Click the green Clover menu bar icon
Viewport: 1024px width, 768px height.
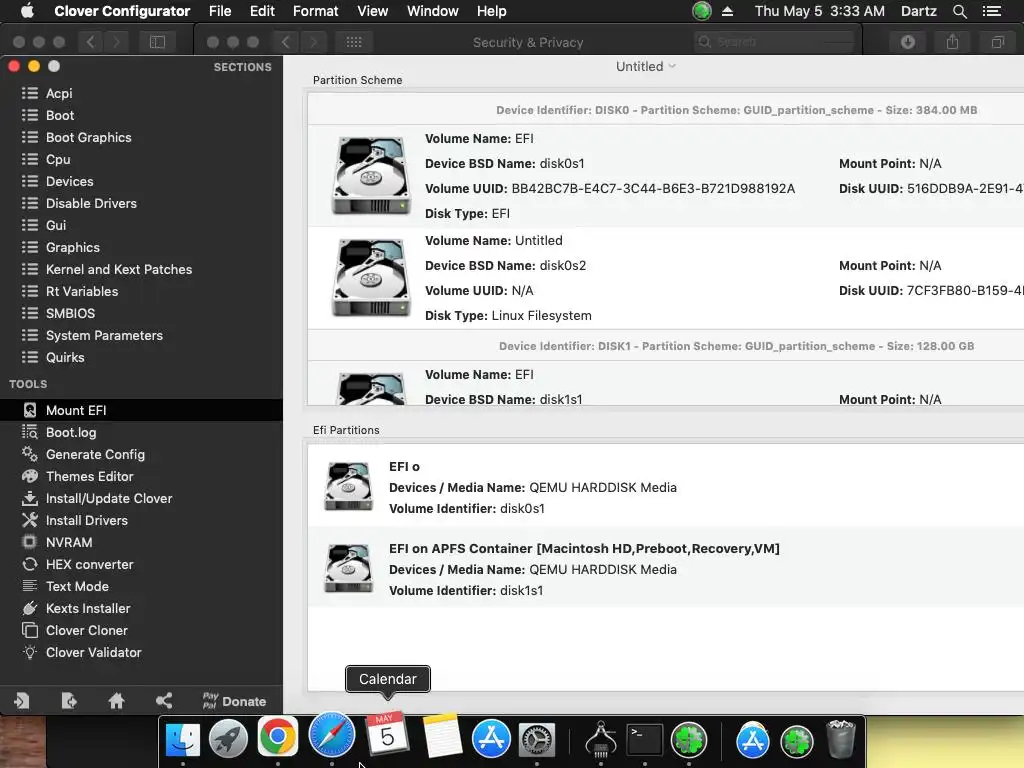pos(702,11)
